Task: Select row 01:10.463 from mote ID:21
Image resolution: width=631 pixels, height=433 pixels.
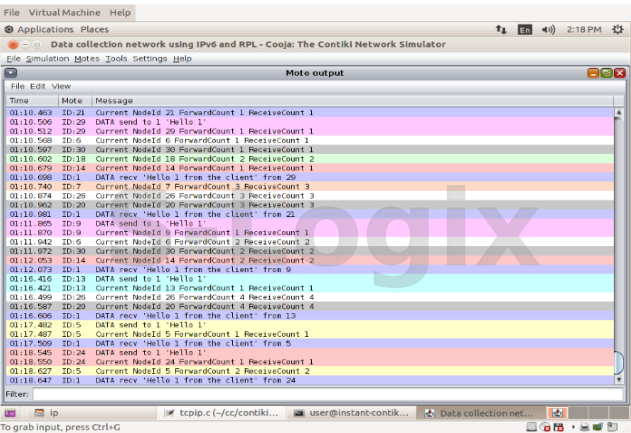Action: pyautogui.click(x=310, y=113)
